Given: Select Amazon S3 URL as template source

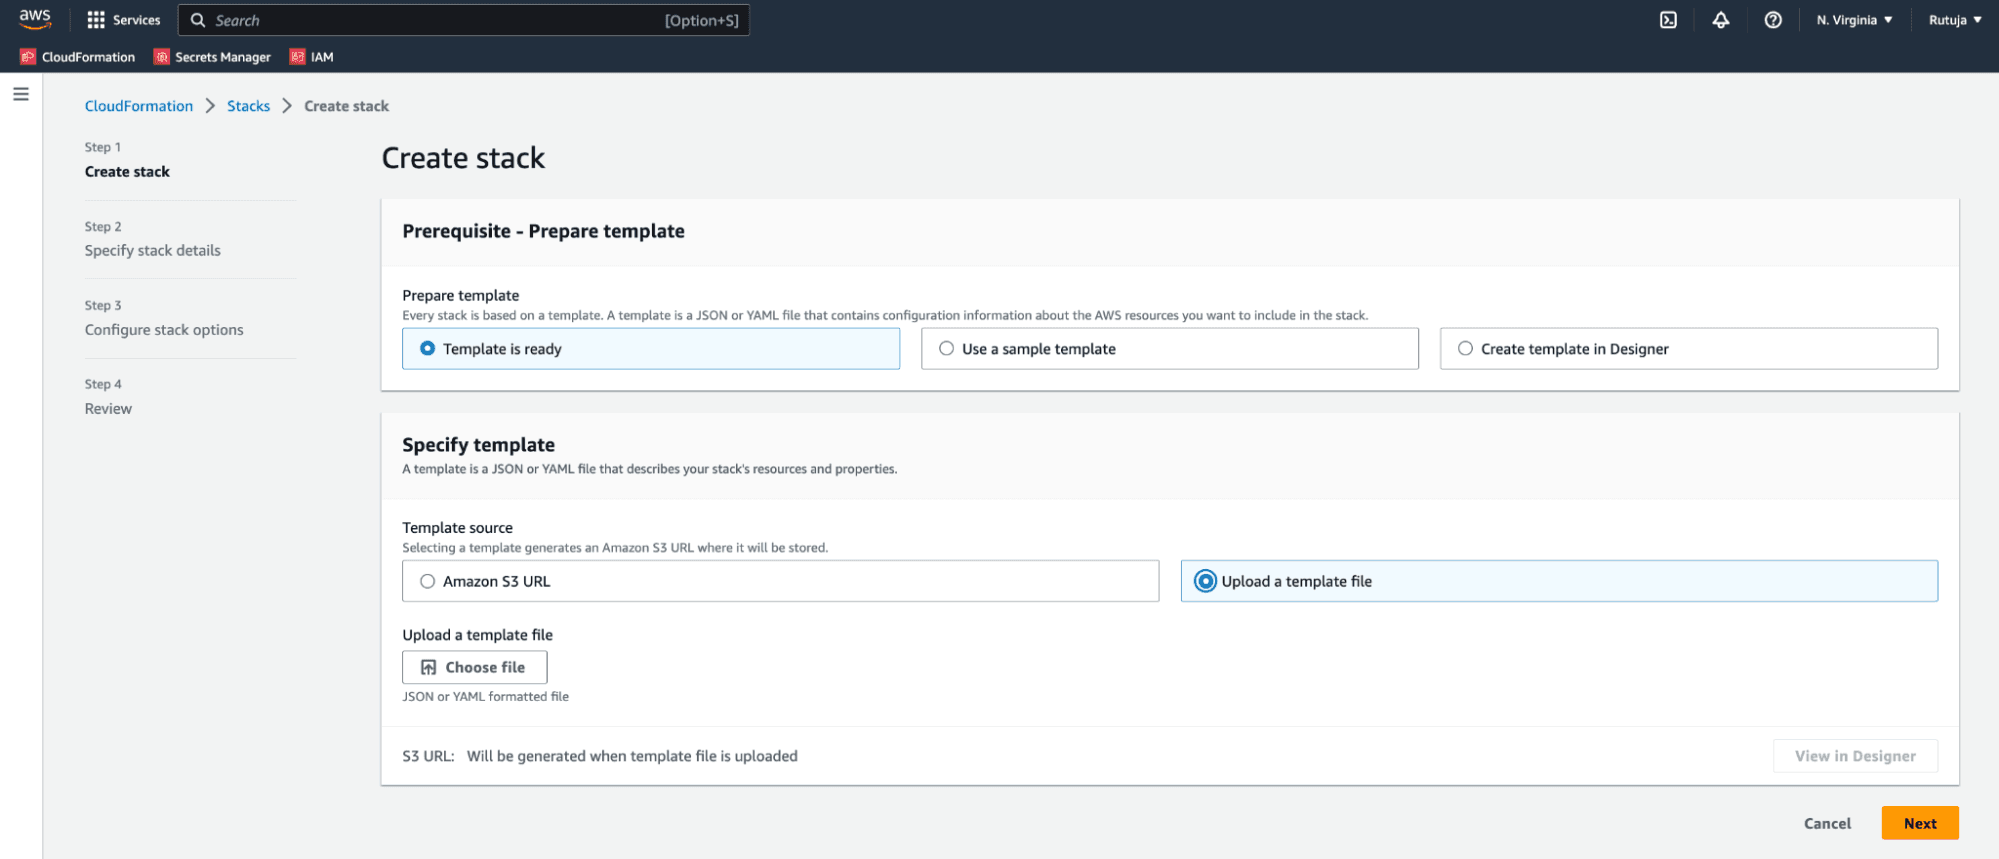Looking at the screenshot, I should pyautogui.click(x=428, y=581).
